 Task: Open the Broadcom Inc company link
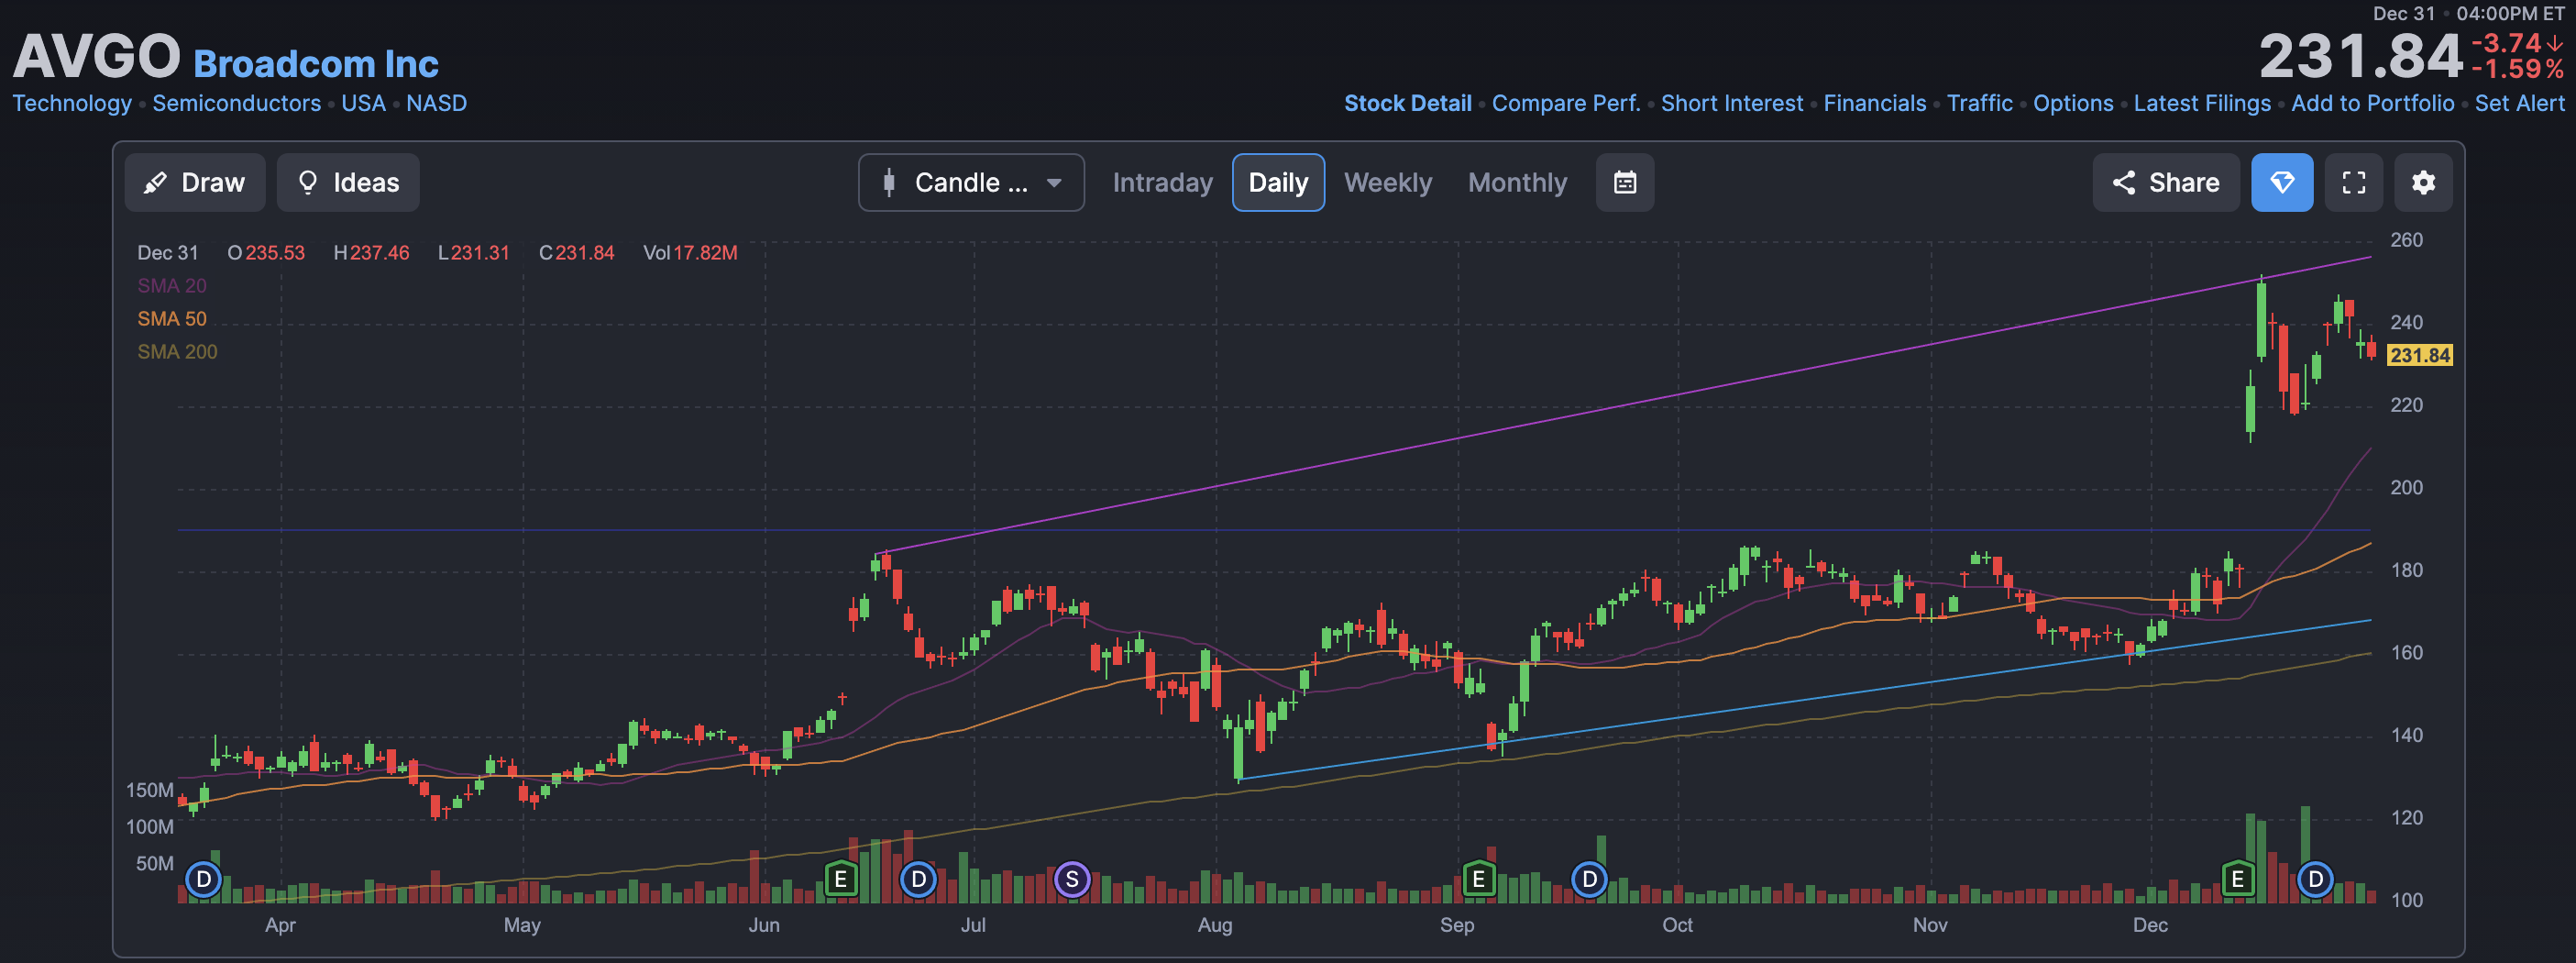coord(316,64)
